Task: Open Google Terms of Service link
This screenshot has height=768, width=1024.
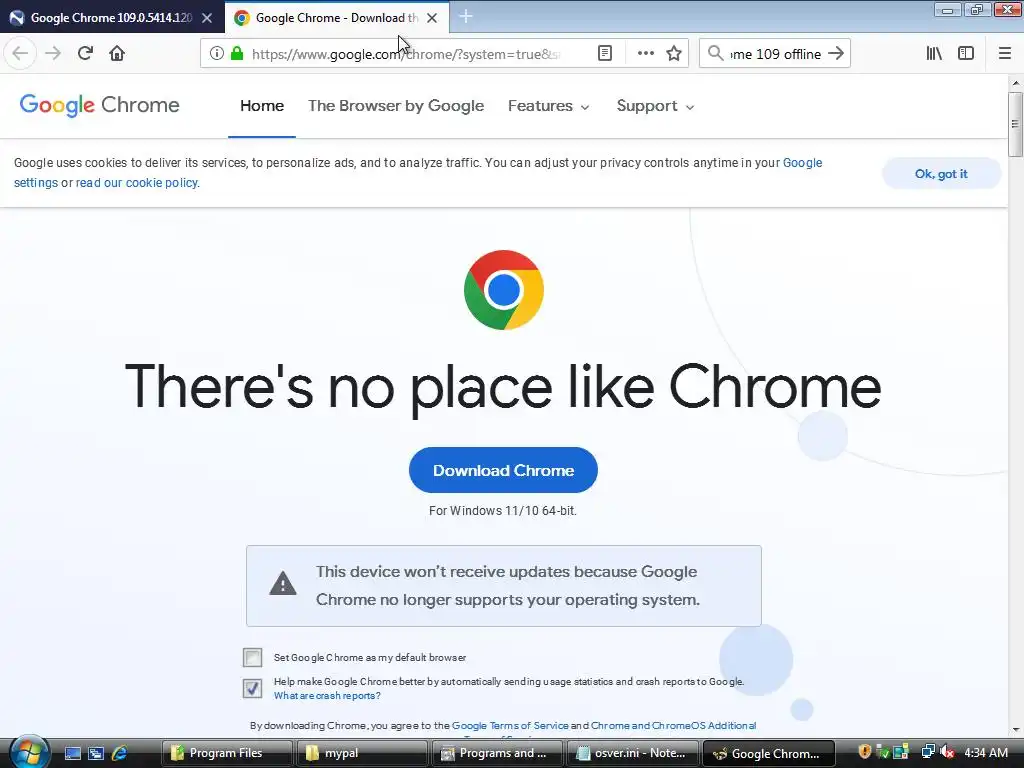Action: (510, 726)
